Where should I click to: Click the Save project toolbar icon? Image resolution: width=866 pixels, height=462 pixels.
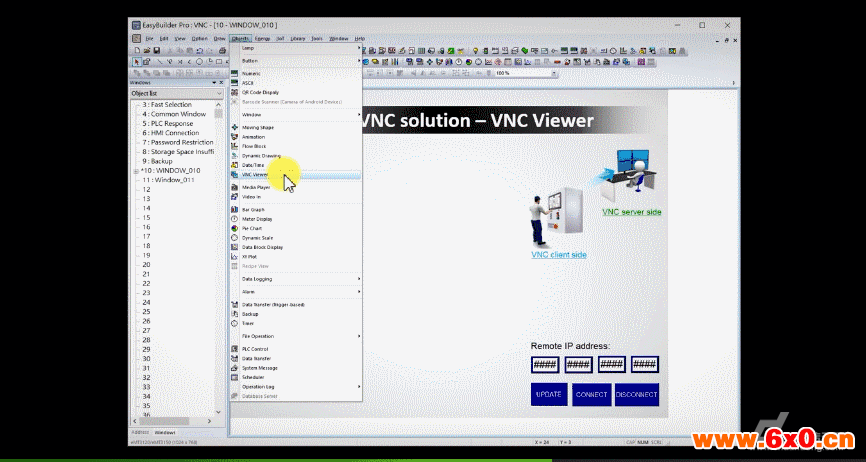[156, 50]
